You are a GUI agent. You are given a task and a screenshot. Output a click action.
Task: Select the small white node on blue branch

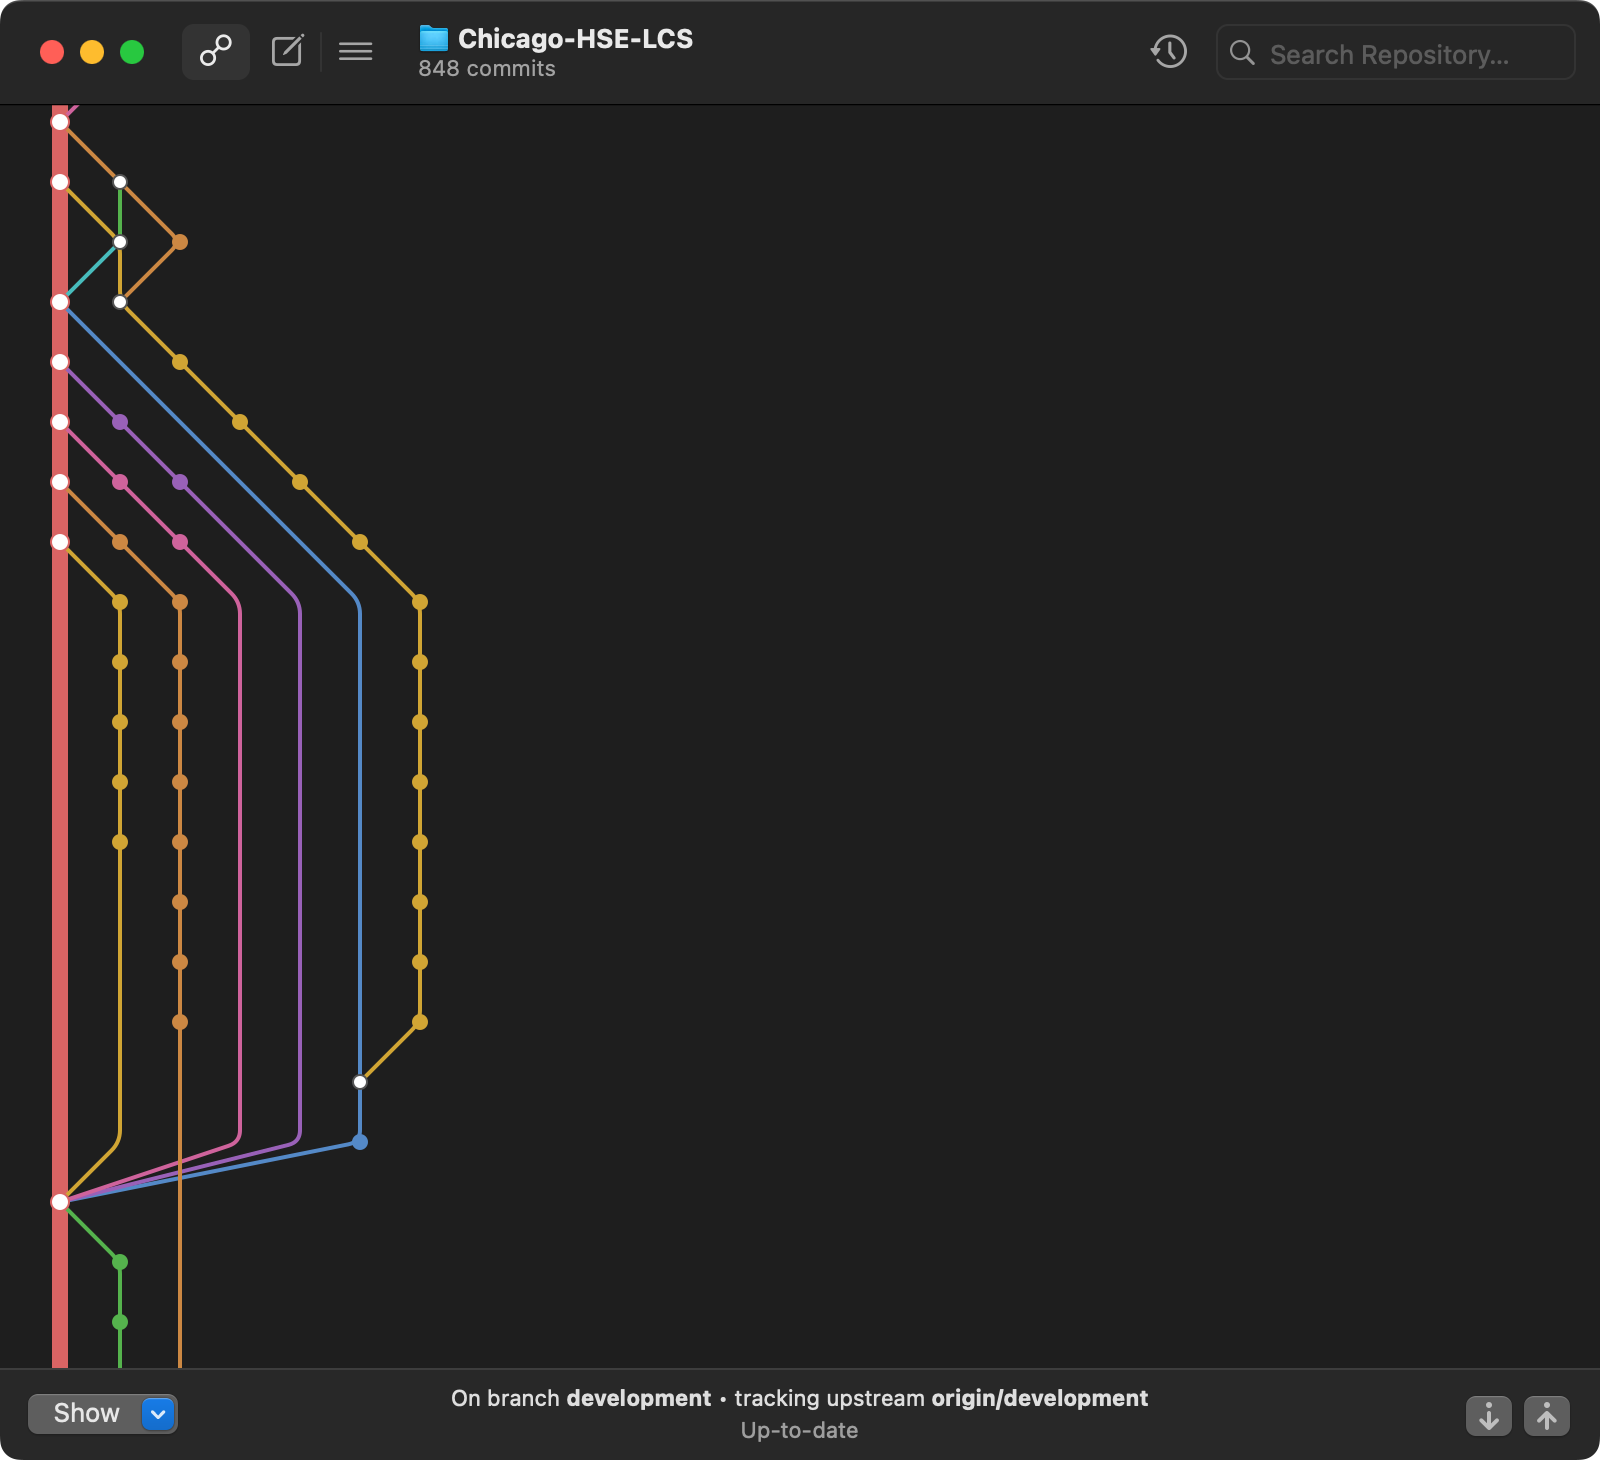coord(360,1082)
